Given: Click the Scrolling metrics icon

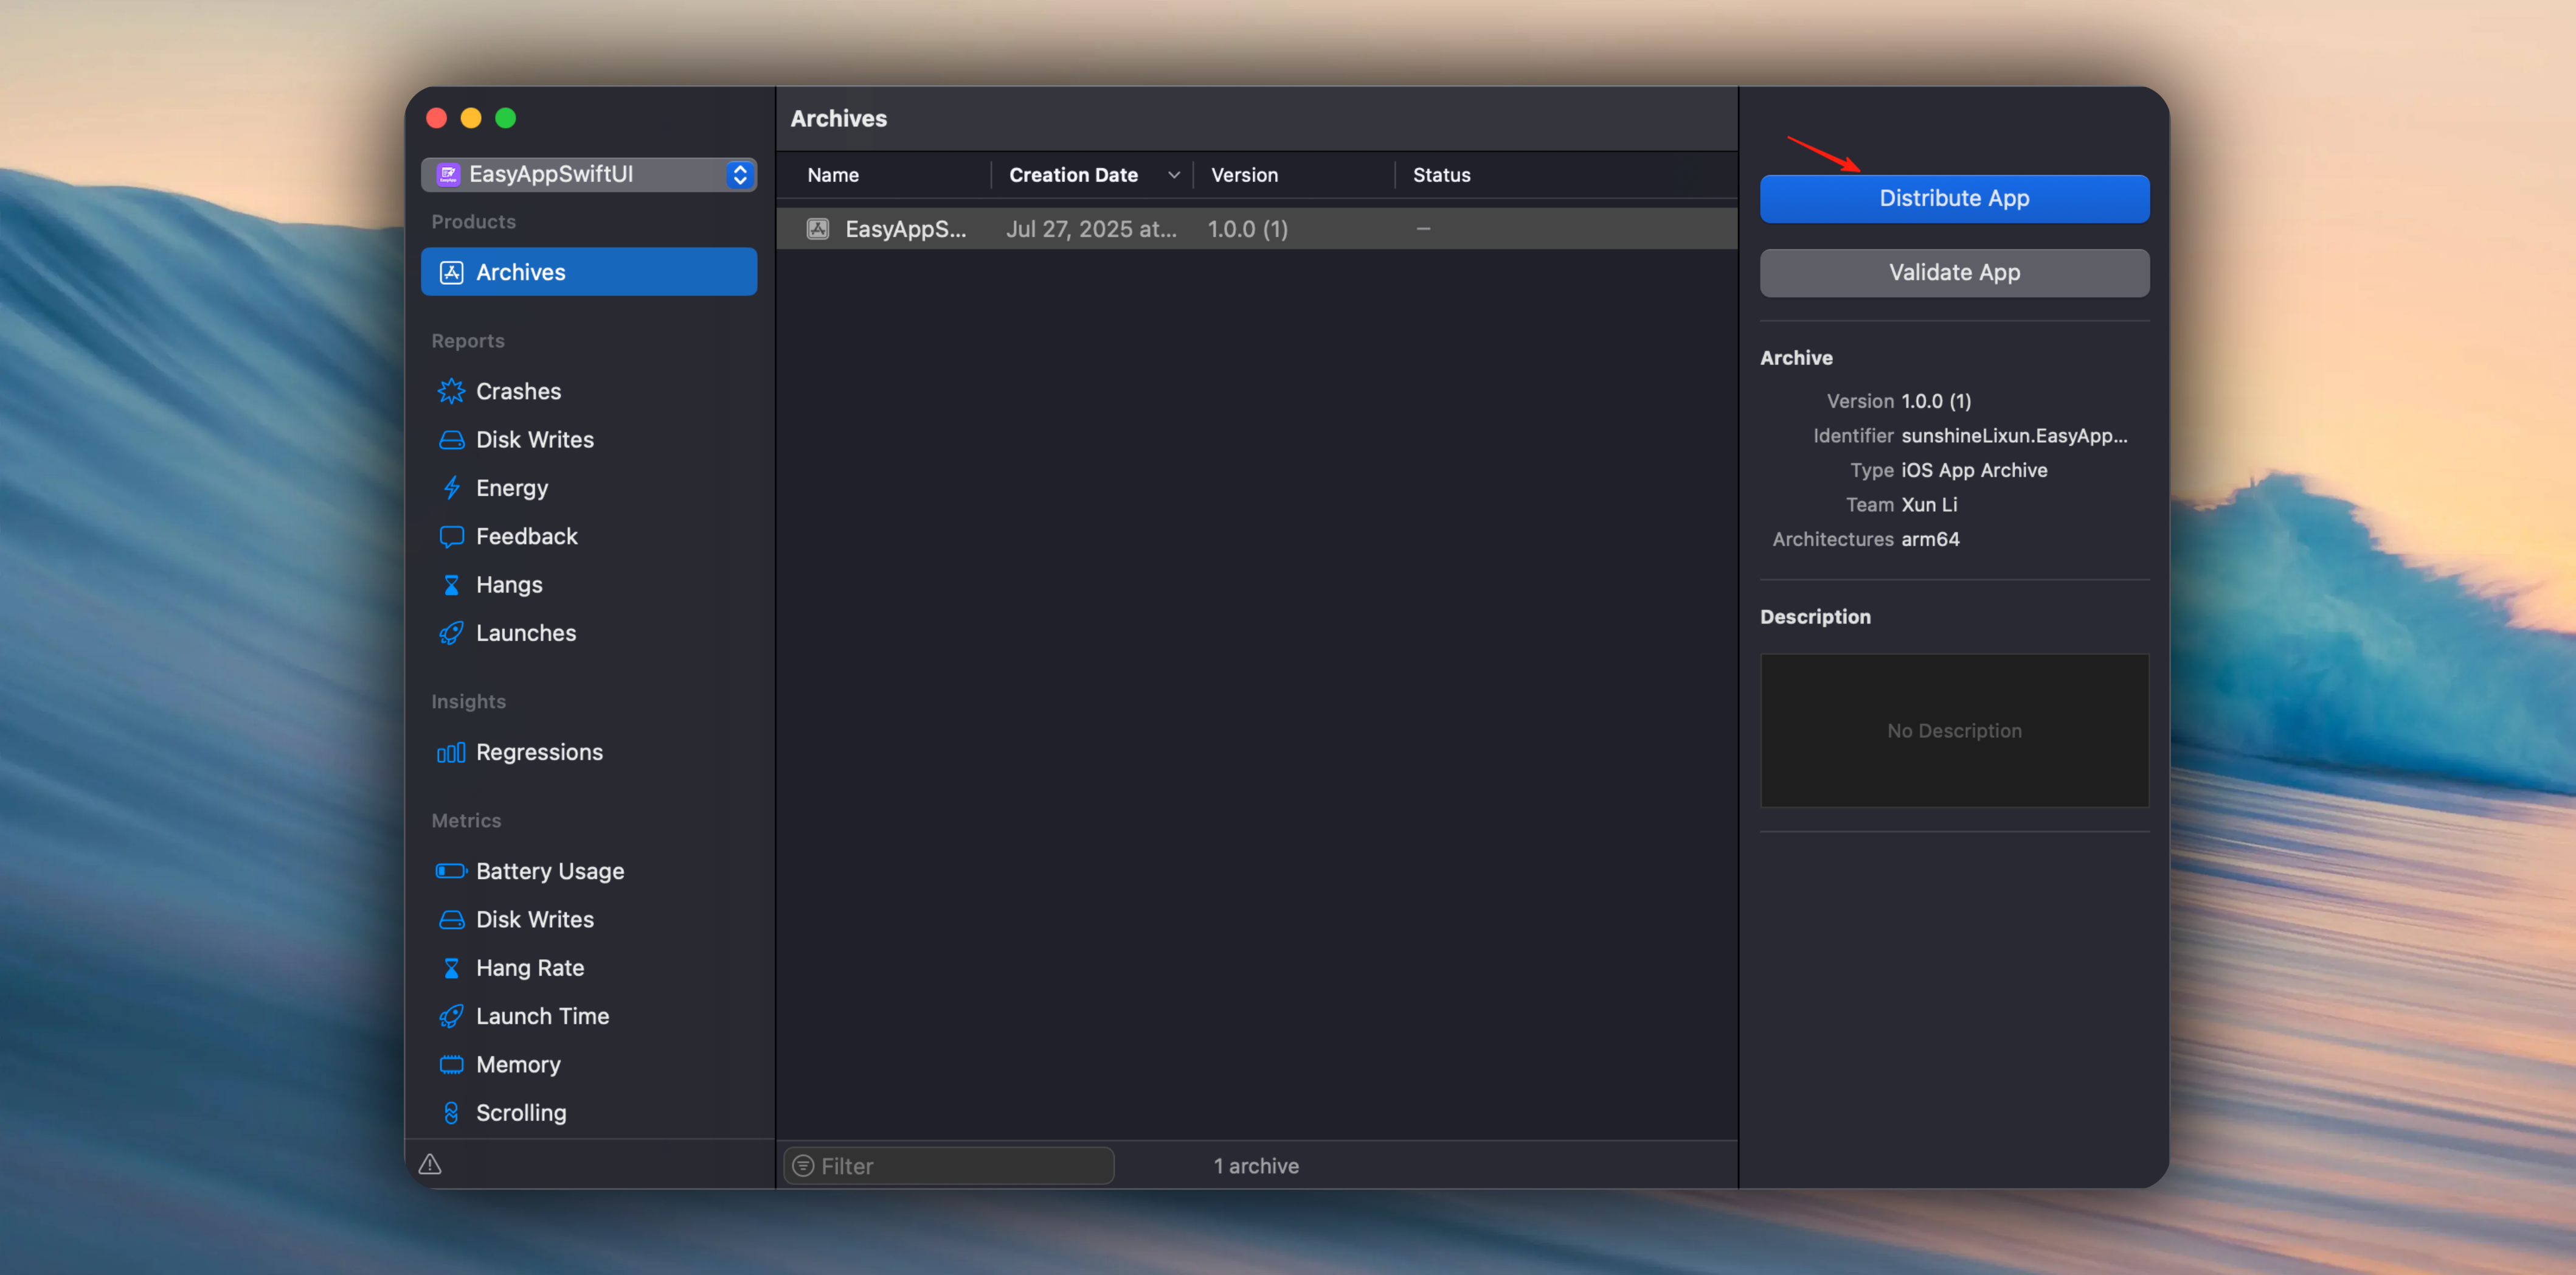Looking at the screenshot, I should (451, 1113).
